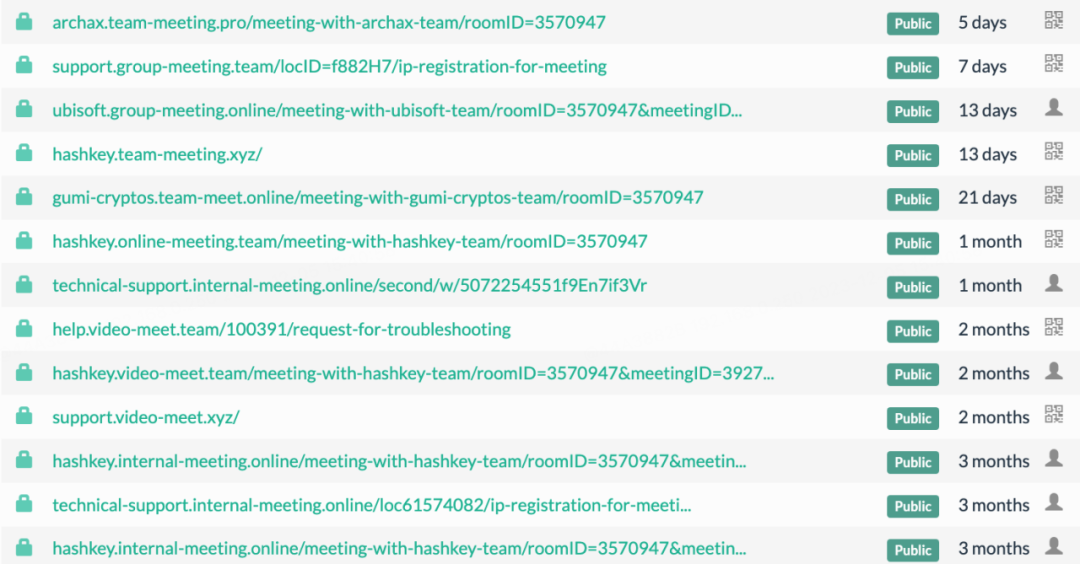Open the hashkey.team-meeting.xyz link
The width and height of the screenshot is (1080, 564).
(x=157, y=154)
